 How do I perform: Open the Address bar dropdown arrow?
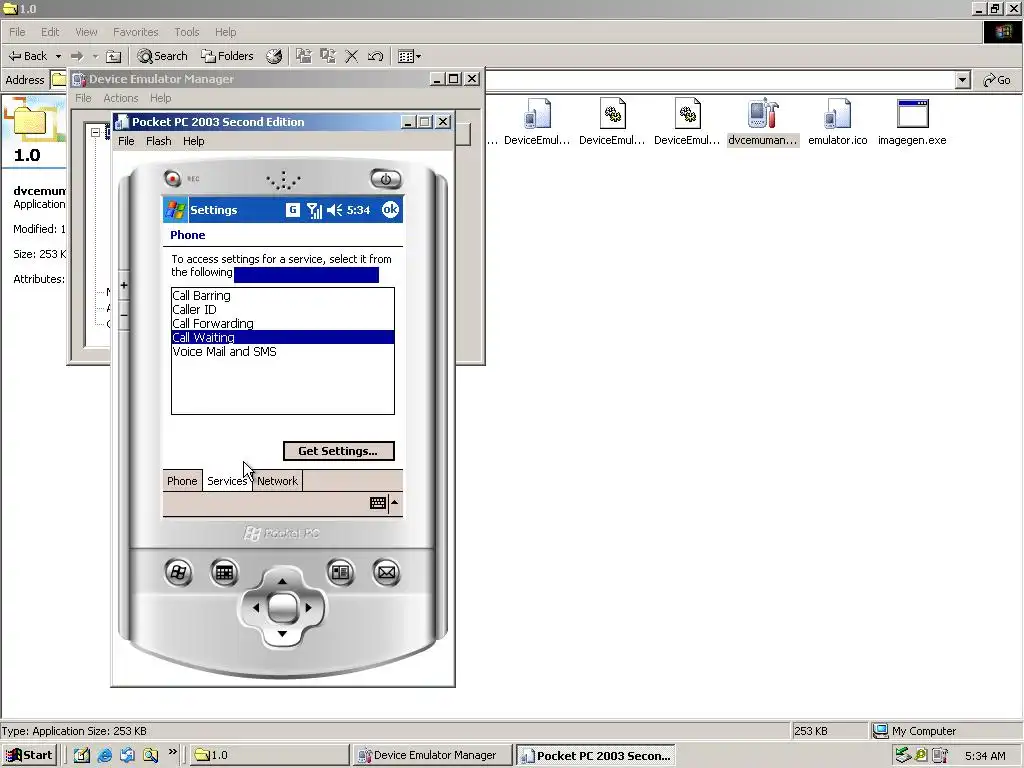tap(962, 80)
